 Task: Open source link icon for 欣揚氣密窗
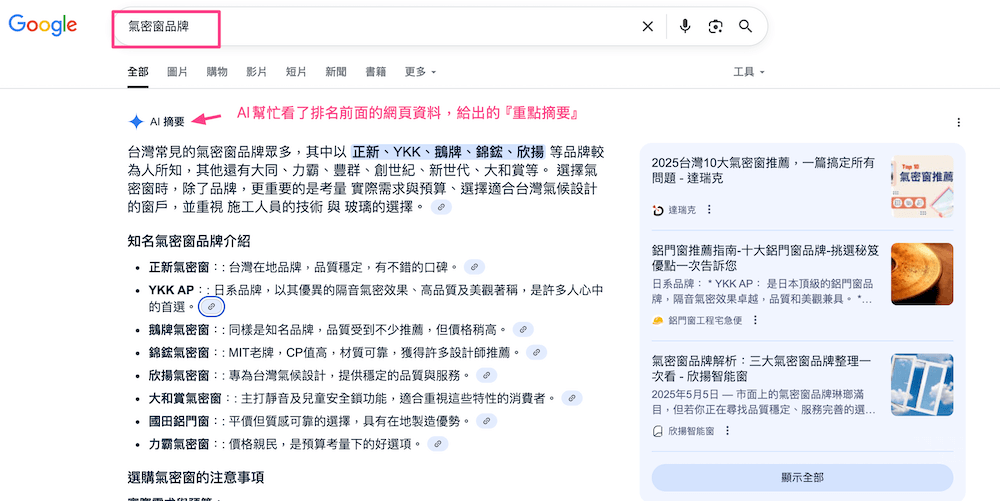pyautogui.click(x=487, y=375)
